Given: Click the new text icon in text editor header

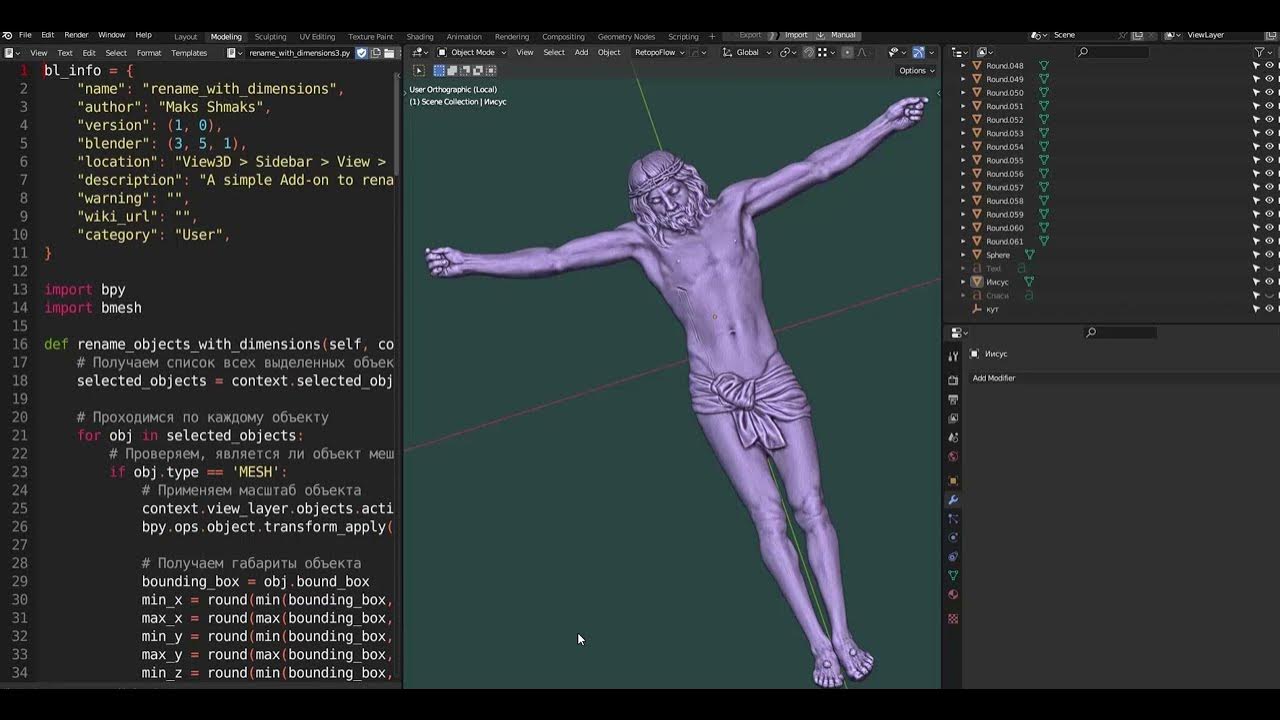Looking at the screenshot, I should [x=376, y=53].
